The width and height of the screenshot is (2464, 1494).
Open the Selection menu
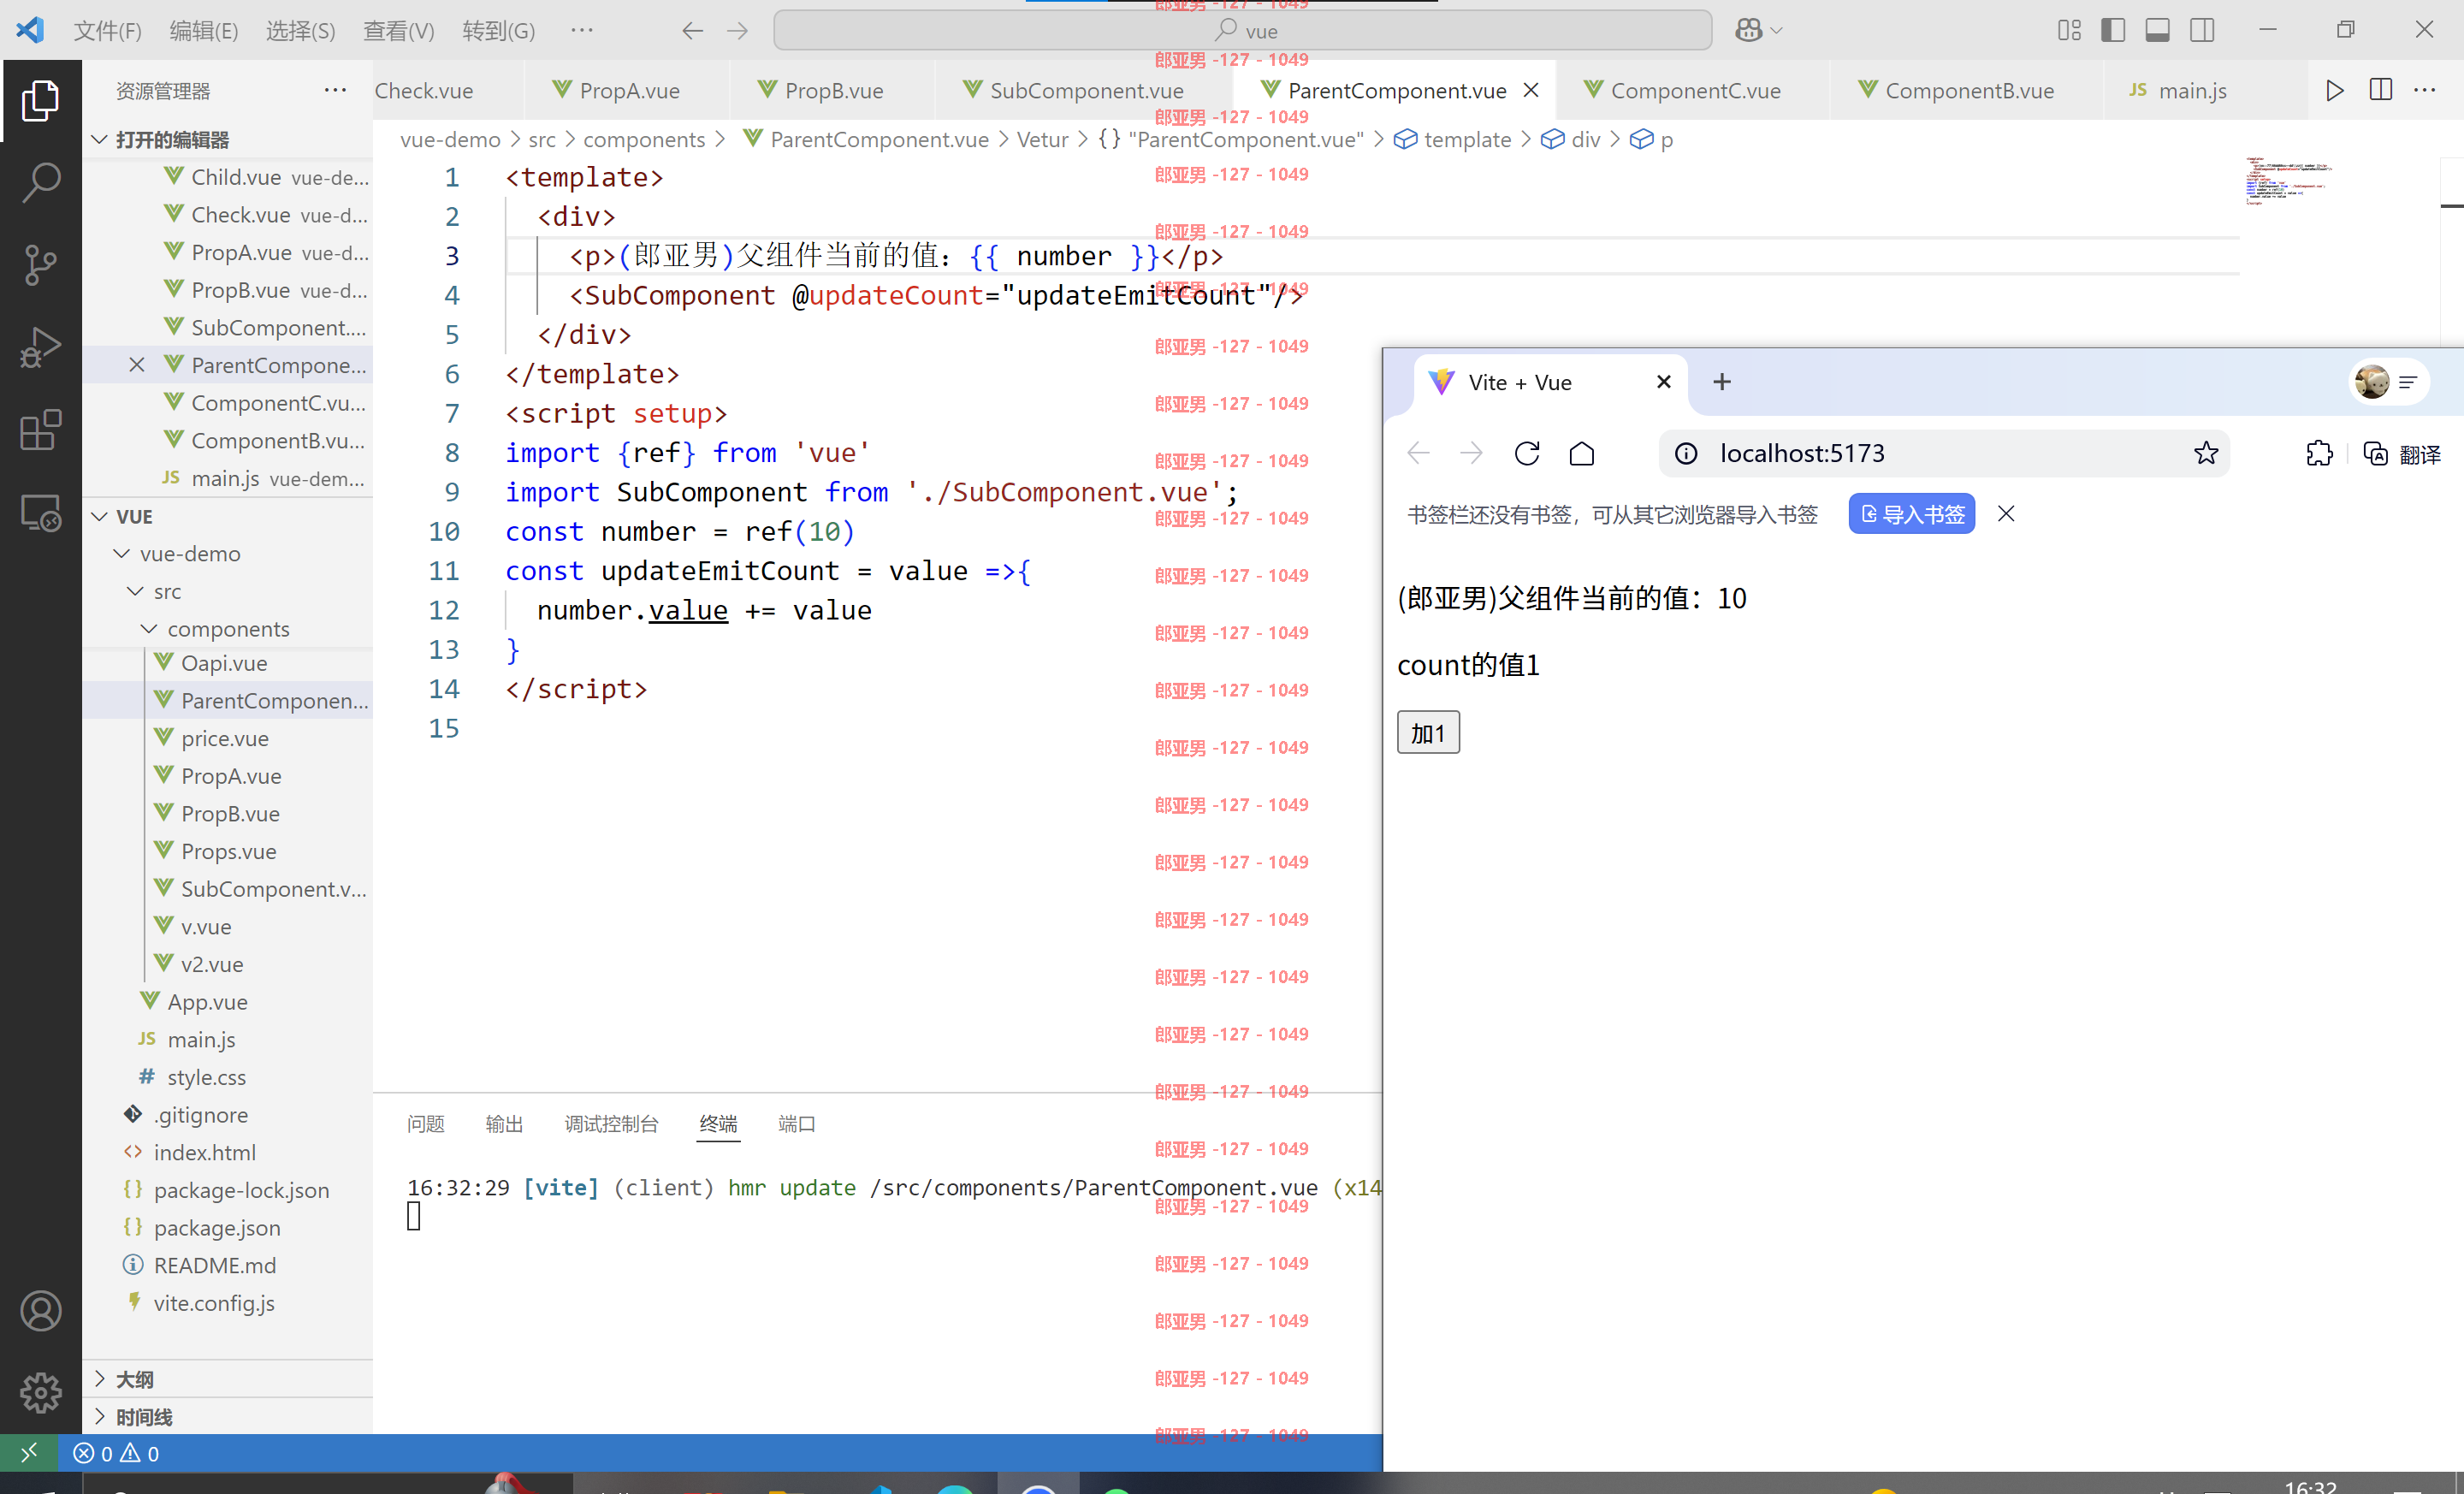[300, 30]
